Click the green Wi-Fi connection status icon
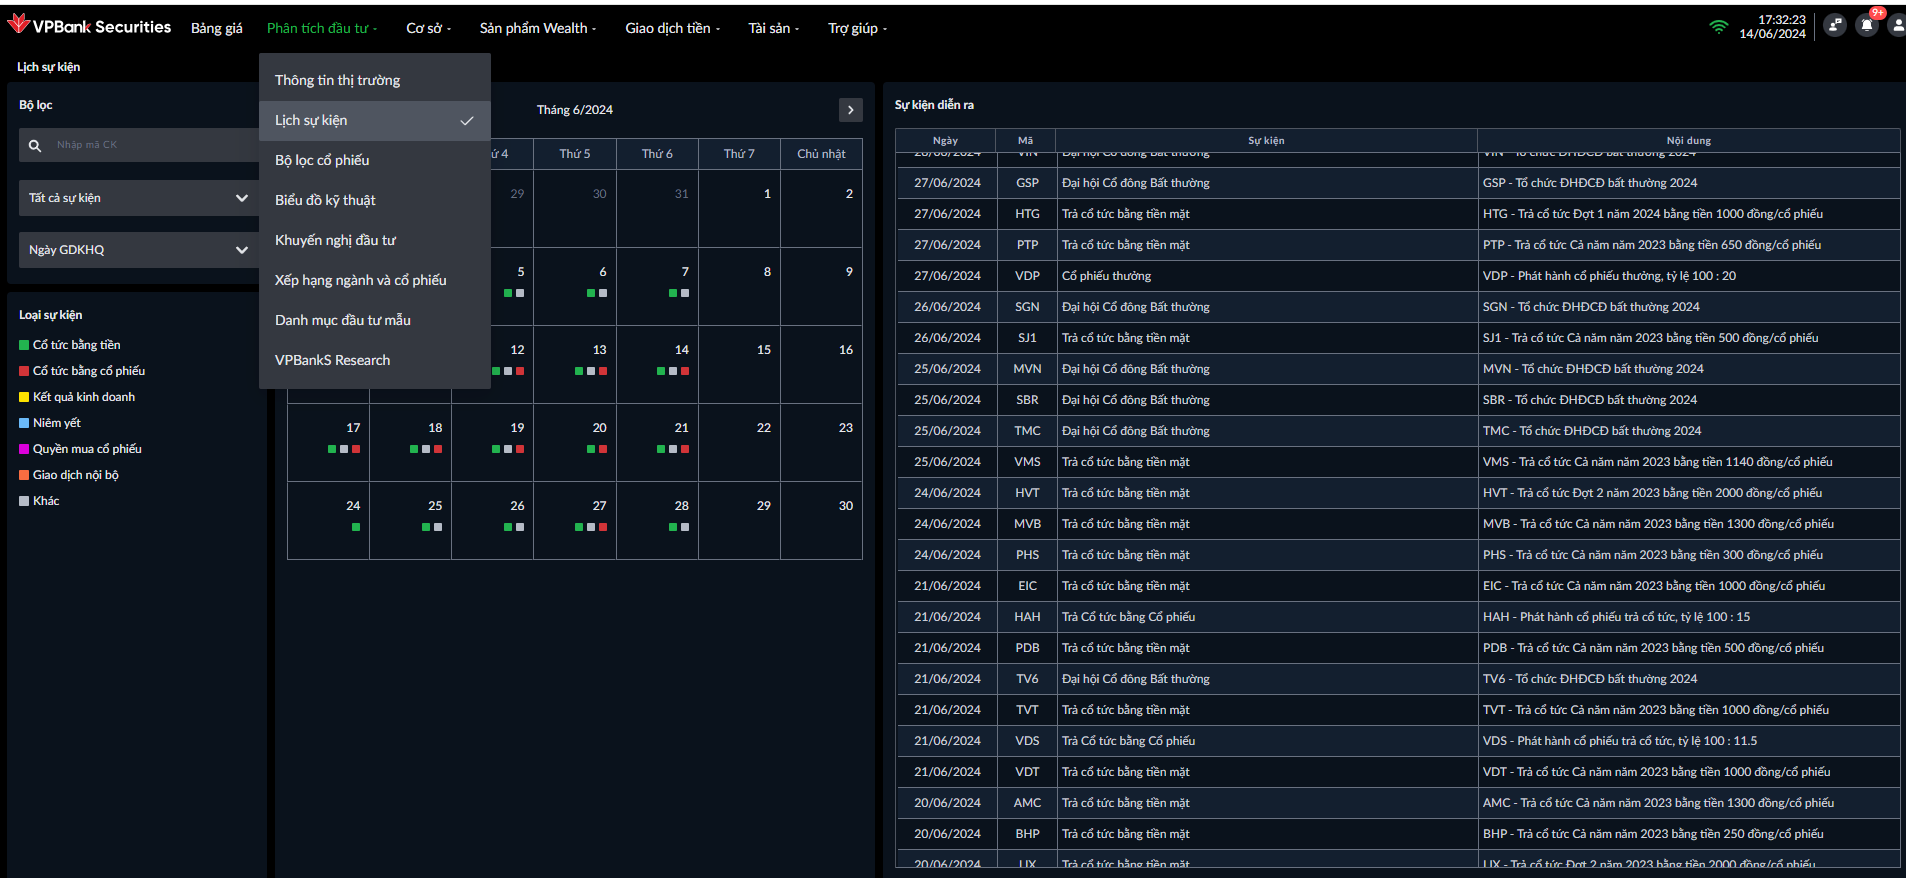Image resolution: width=1906 pixels, height=878 pixels. tap(1718, 27)
